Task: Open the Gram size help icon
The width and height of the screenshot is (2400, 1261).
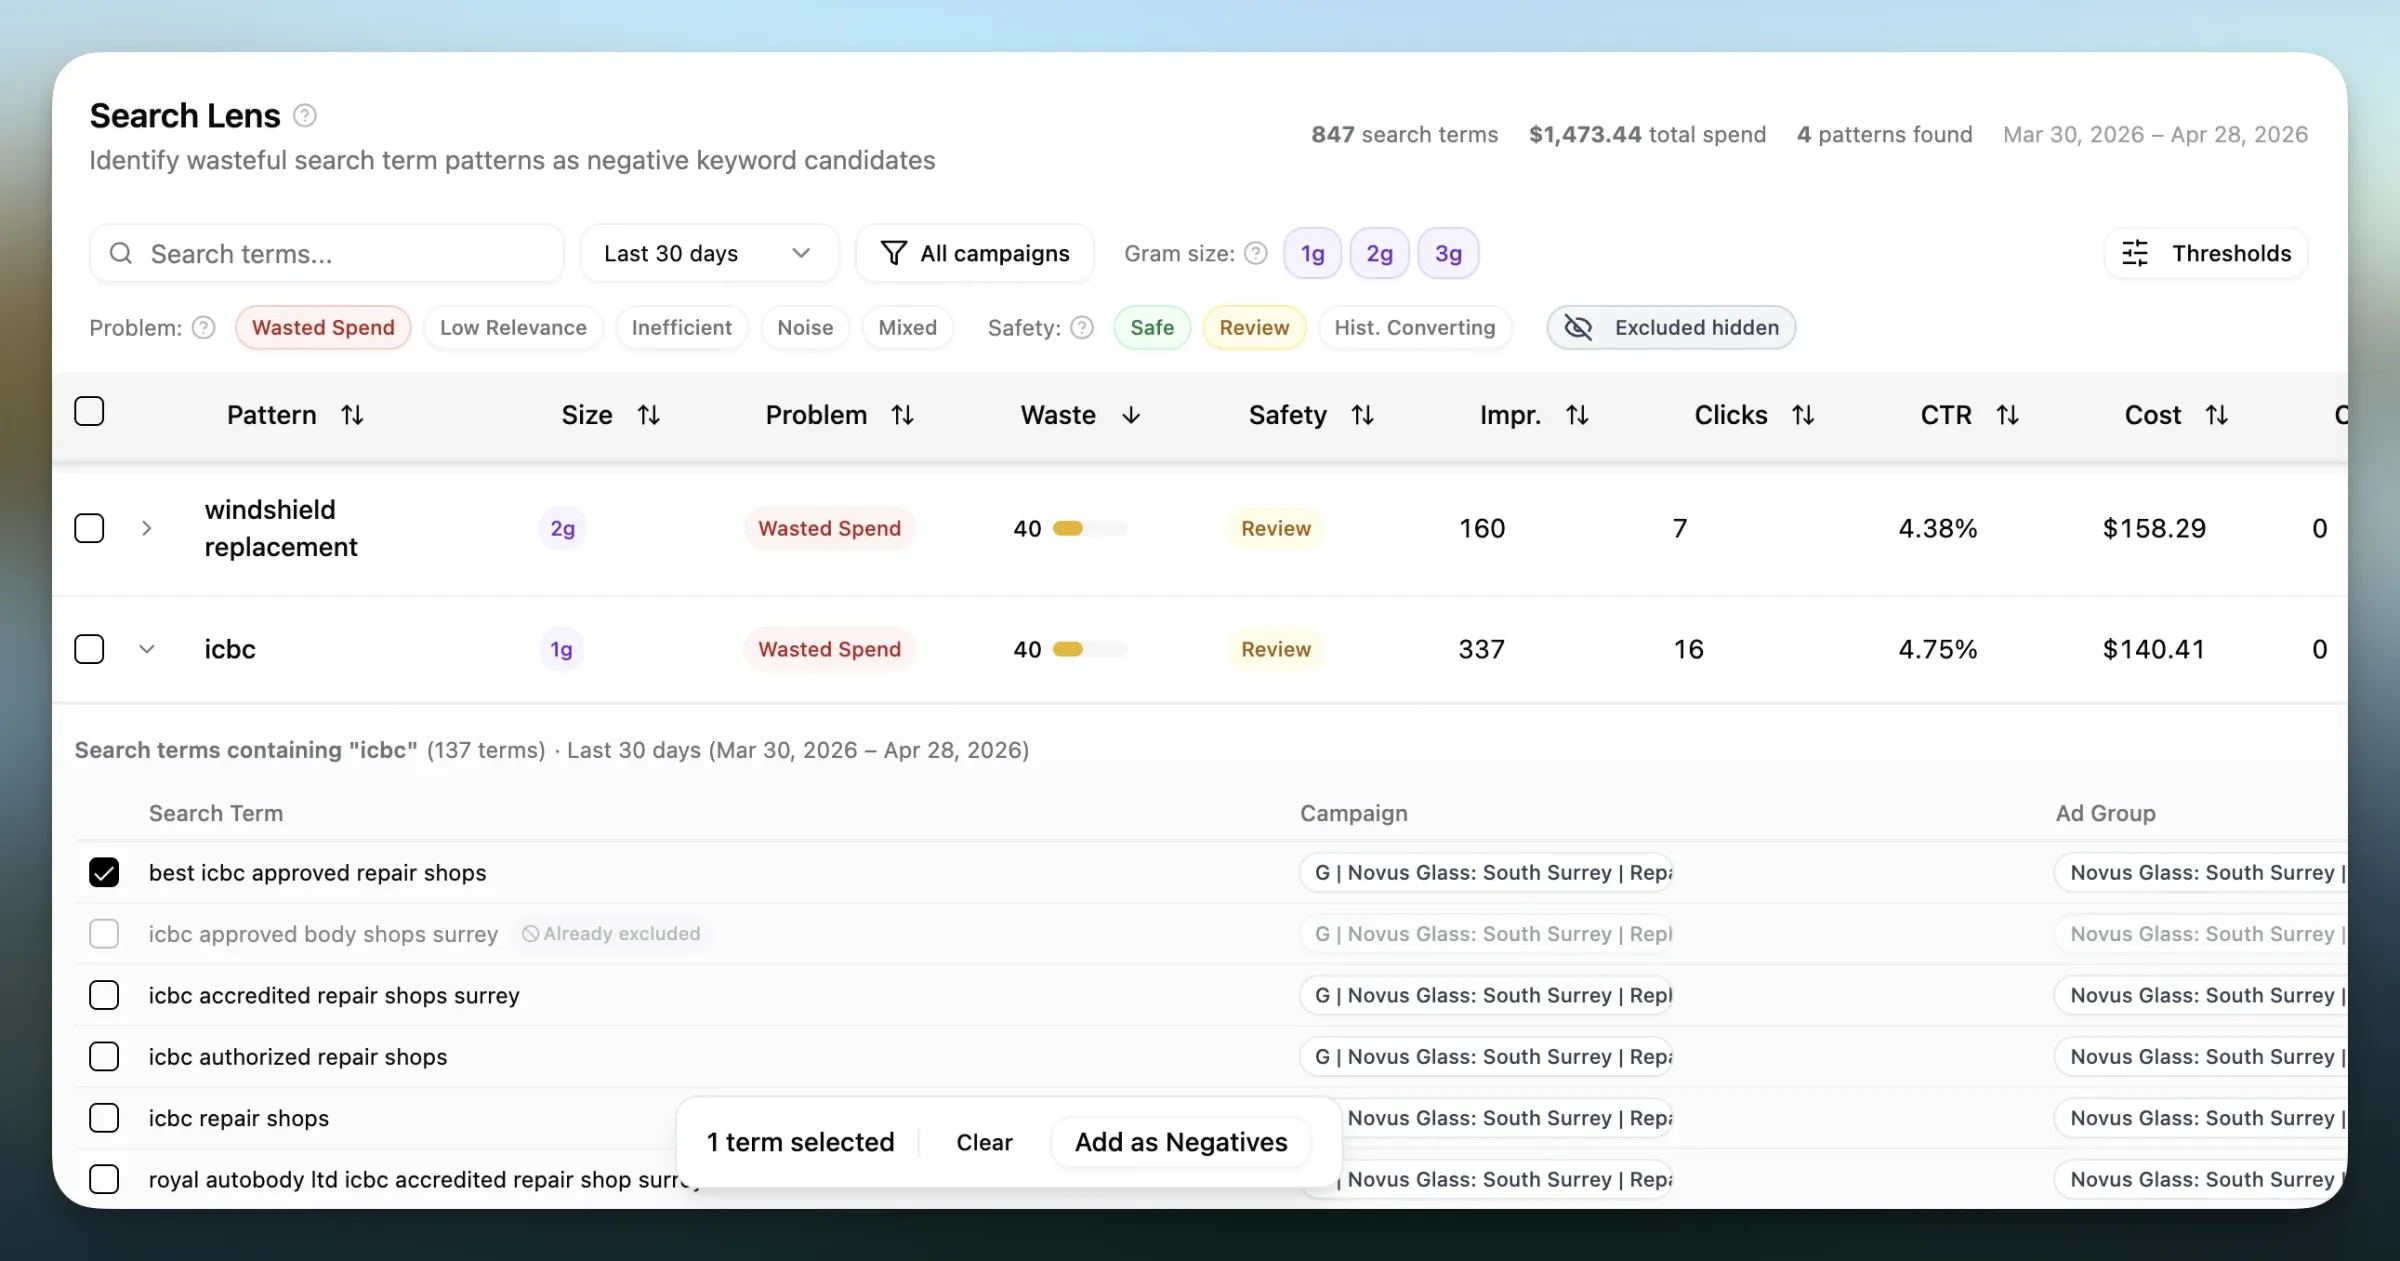Action: [1256, 253]
